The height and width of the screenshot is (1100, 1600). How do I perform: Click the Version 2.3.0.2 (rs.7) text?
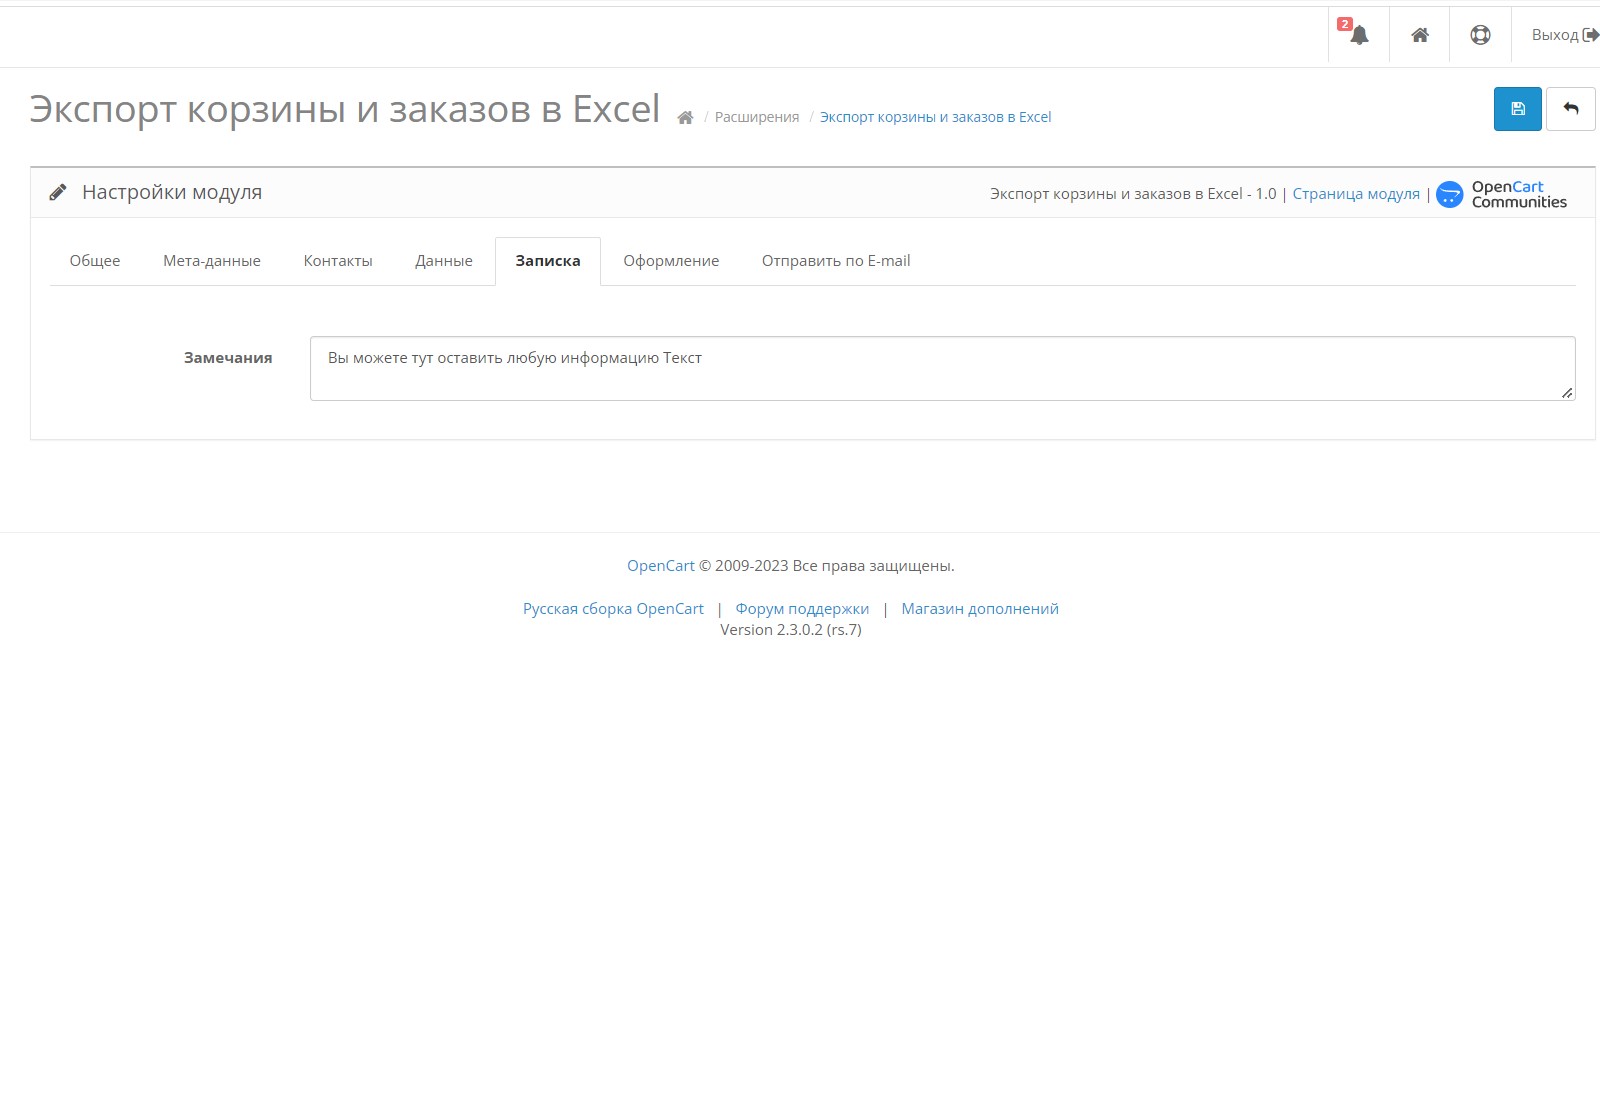pyautogui.click(x=791, y=630)
